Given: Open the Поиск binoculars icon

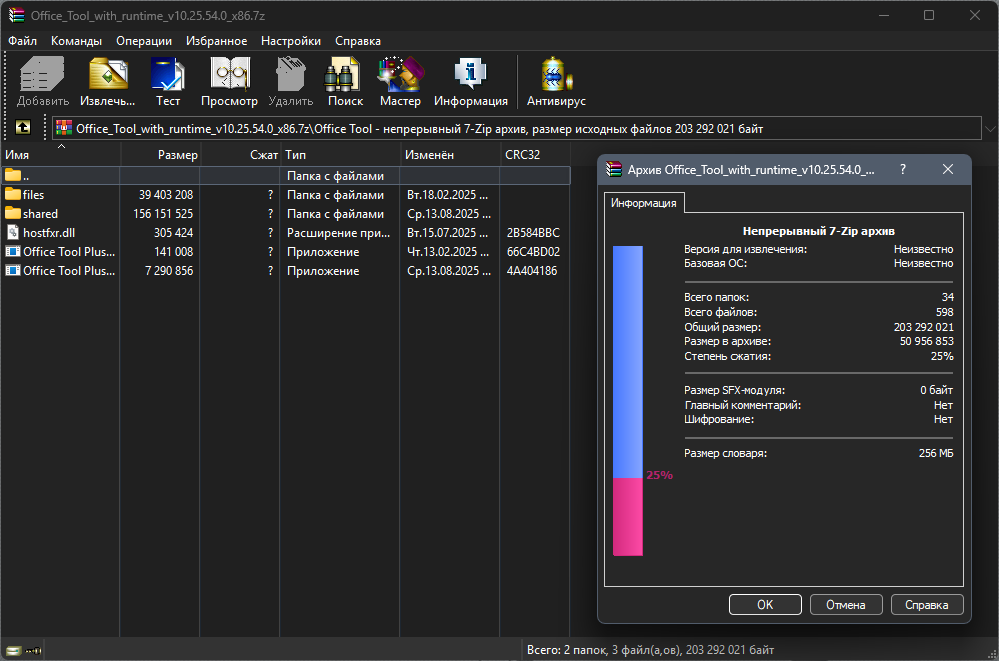Looking at the screenshot, I should click(x=343, y=74).
